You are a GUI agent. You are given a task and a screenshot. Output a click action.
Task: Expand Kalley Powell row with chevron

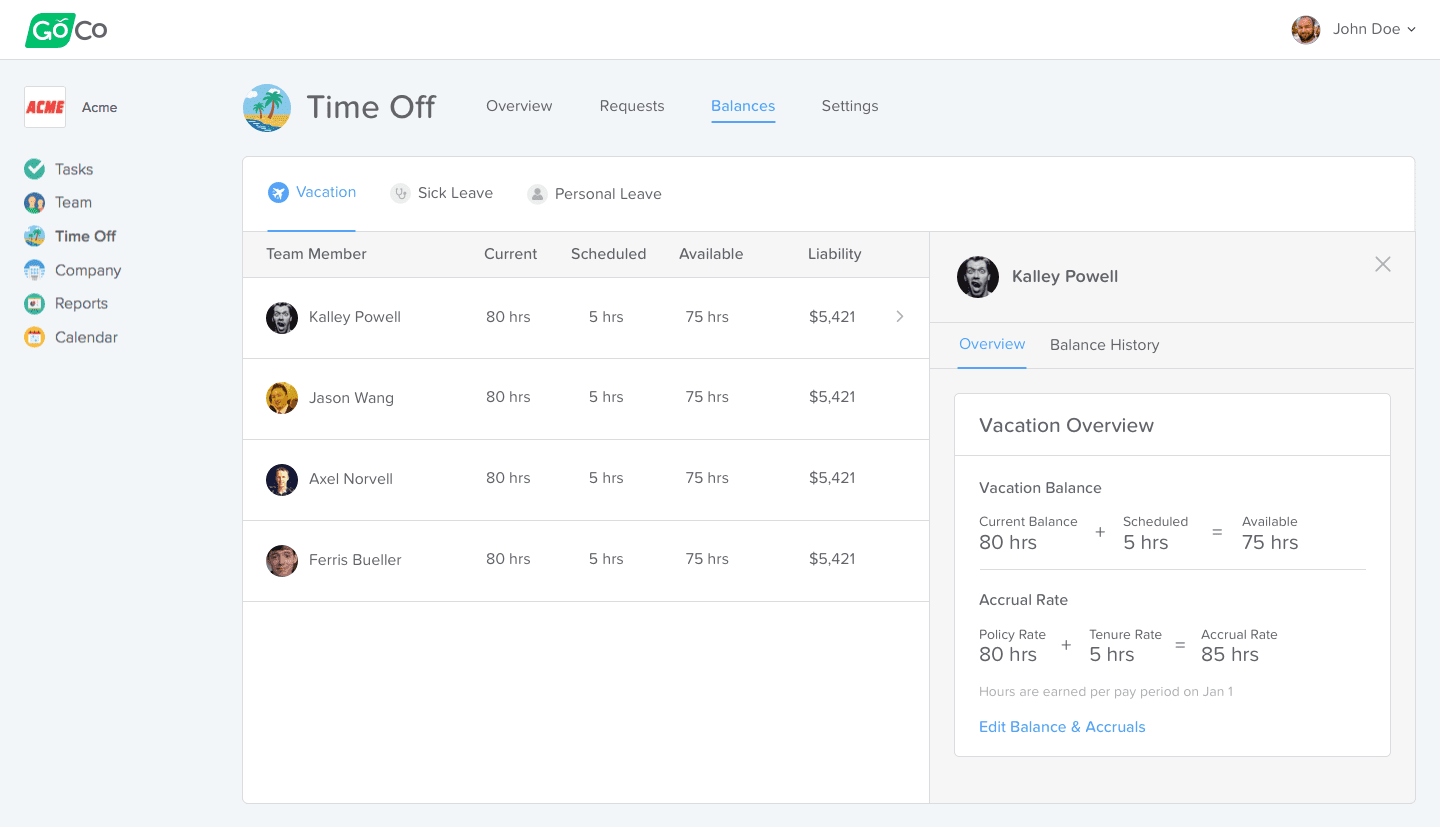900,316
